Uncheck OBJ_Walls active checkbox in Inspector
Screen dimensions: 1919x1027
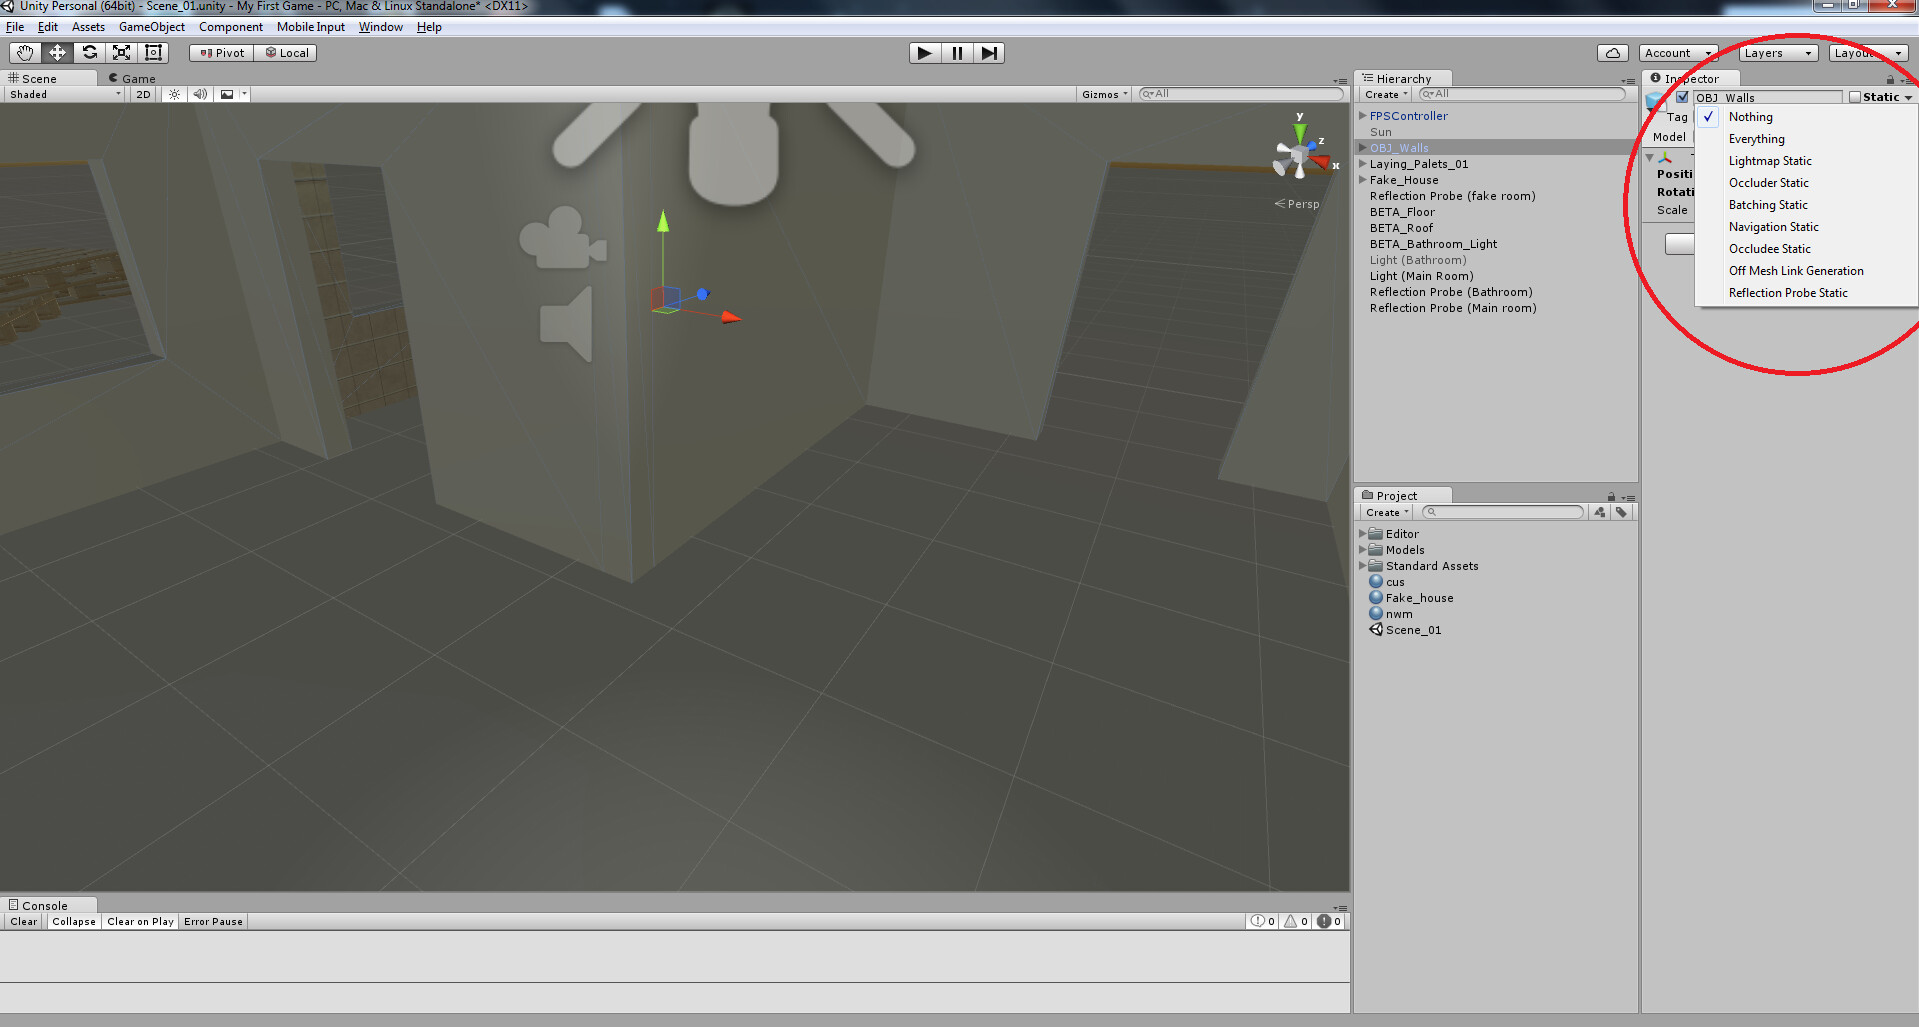pos(1683,97)
